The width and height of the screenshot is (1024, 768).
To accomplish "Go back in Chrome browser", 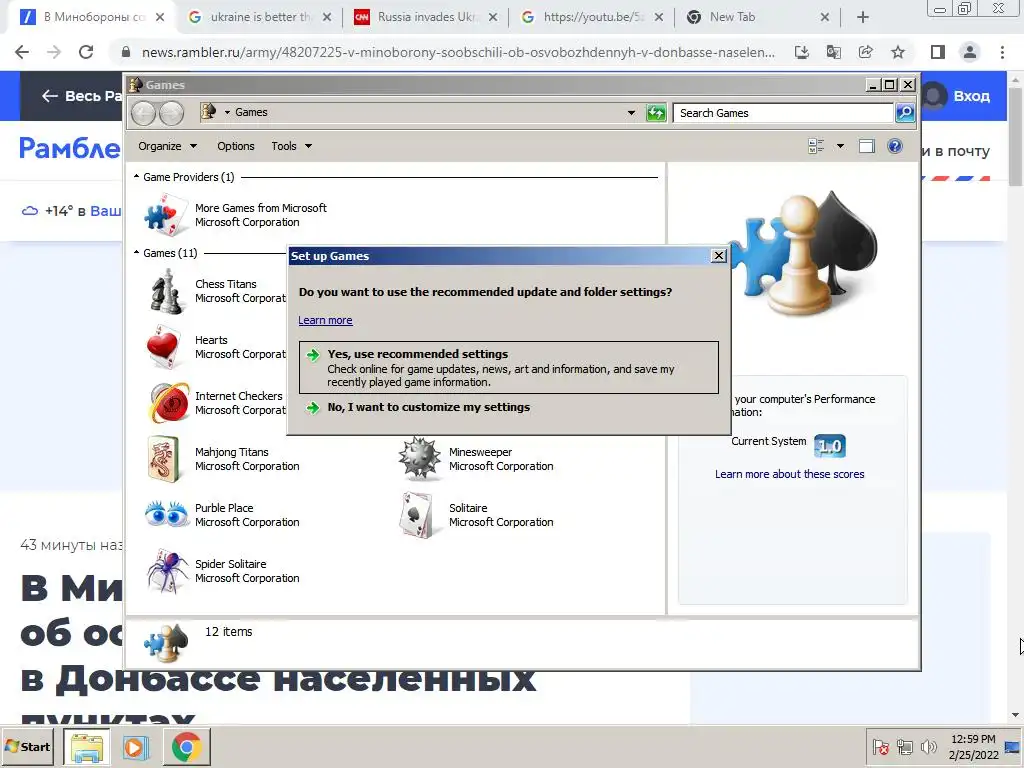I will [x=22, y=52].
